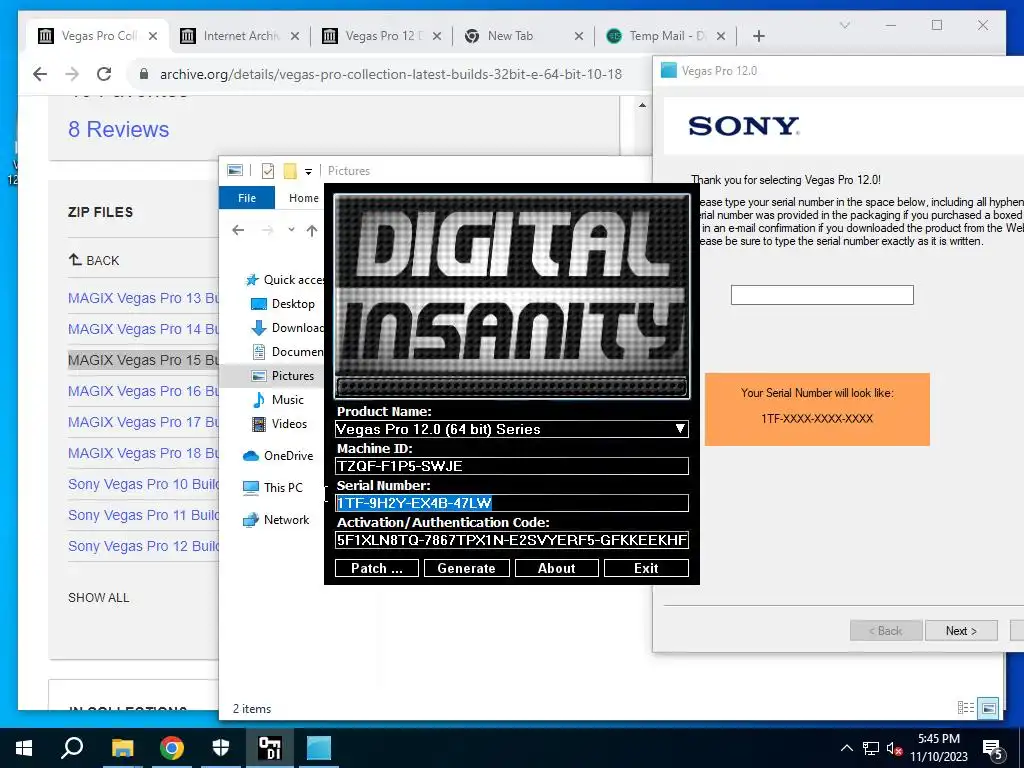Select Videos in Explorer navigation pane
Image resolution: width=1024 pixels, height=768 pixels.
280,424
